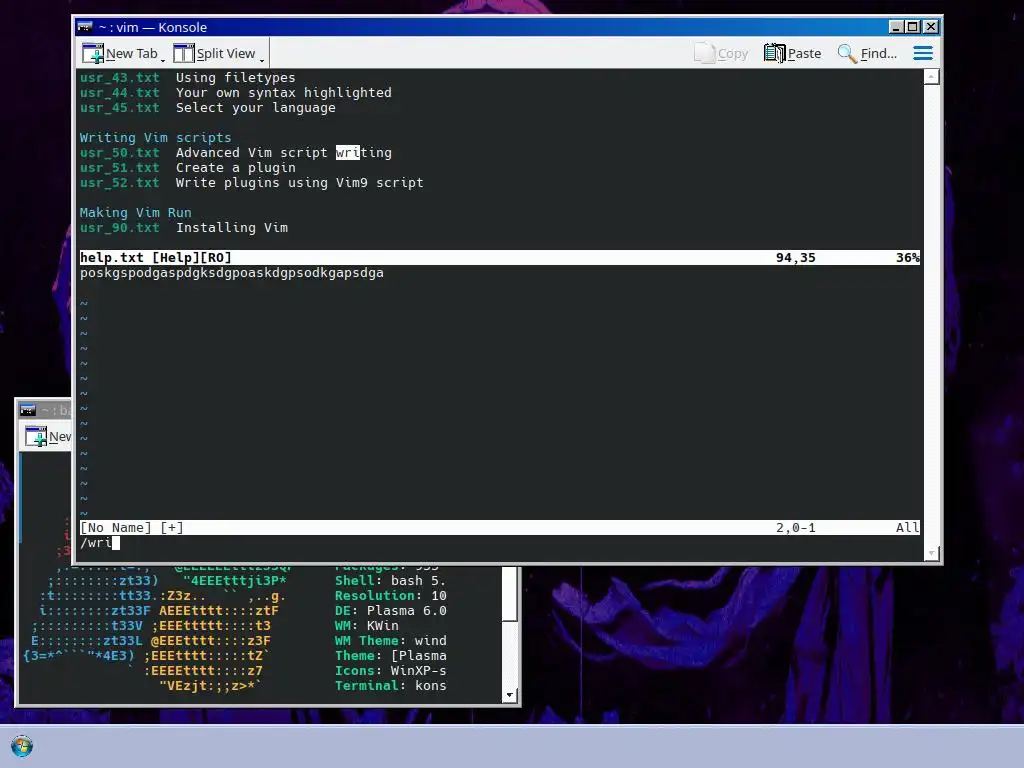This screenshot has width=1024, height=768.
Task: Minimize the vim Konsole window
Action: pyautogui.click(x=896, y=27)
